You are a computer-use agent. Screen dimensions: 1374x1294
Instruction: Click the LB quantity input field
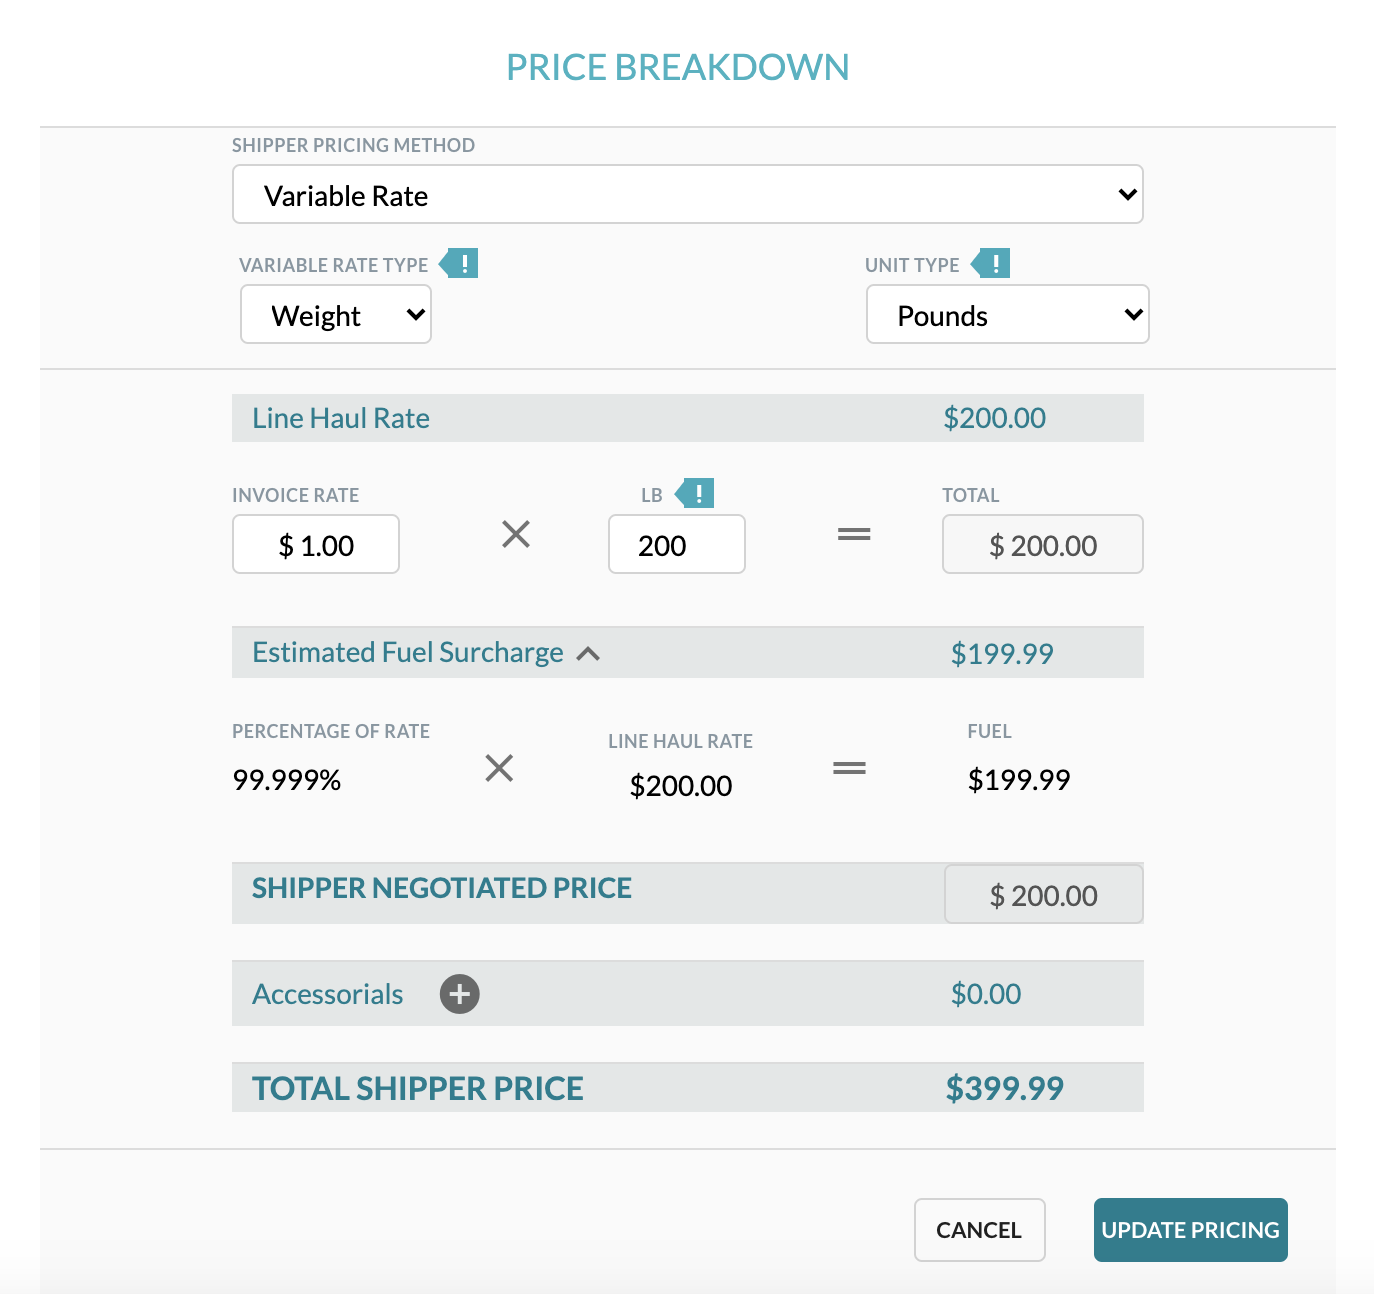pos(676,545)
